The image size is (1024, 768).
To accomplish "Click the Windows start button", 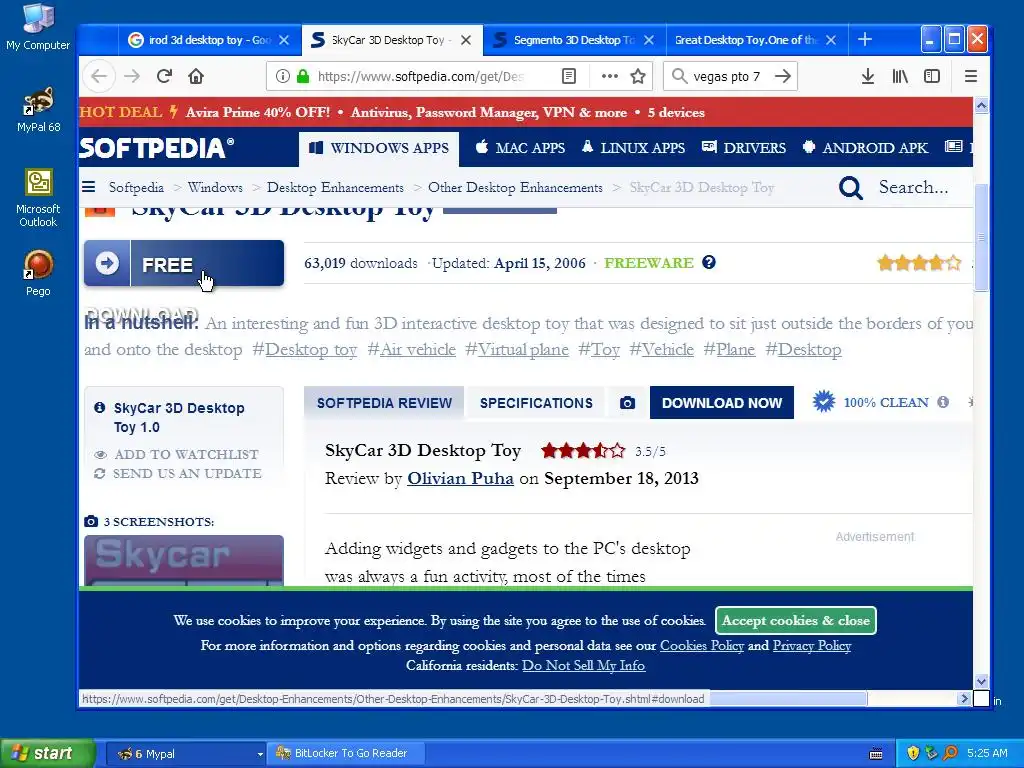I will (x=47, y=754).
